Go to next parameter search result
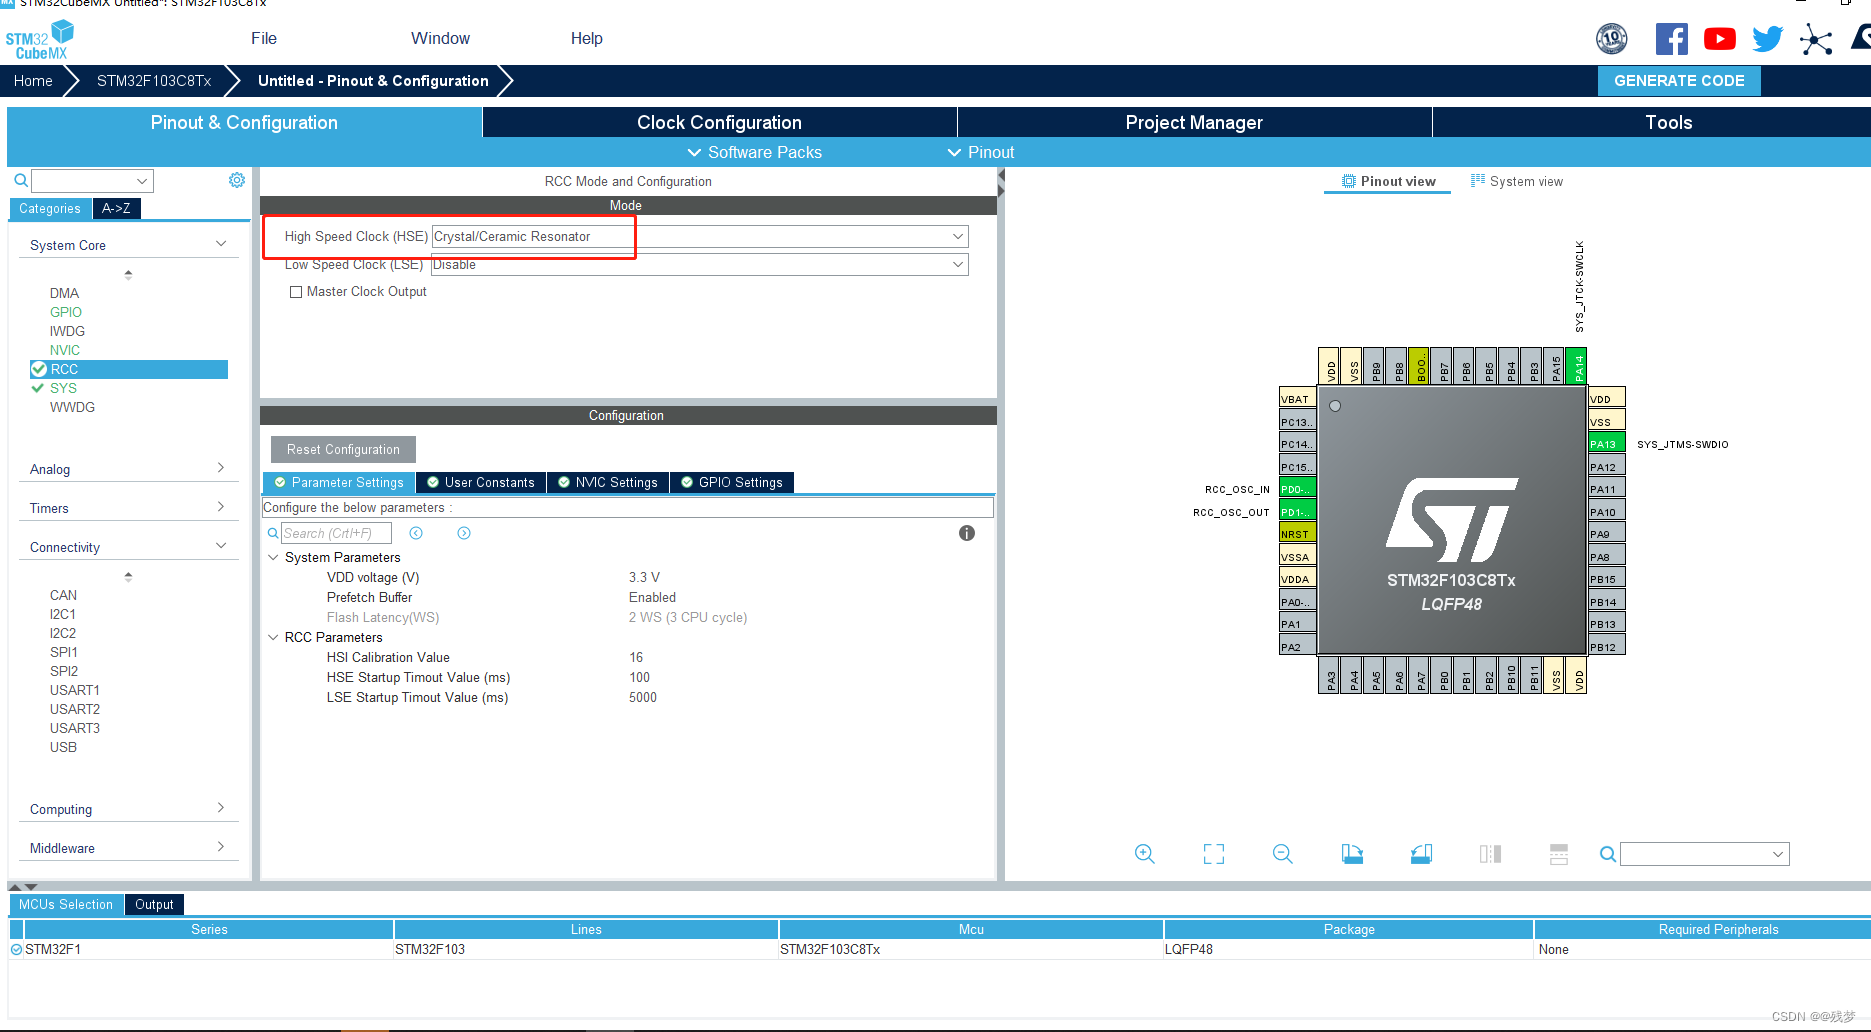This screenshot has width=1871, height=1032. pyautogui.click(x=464, y=533)
